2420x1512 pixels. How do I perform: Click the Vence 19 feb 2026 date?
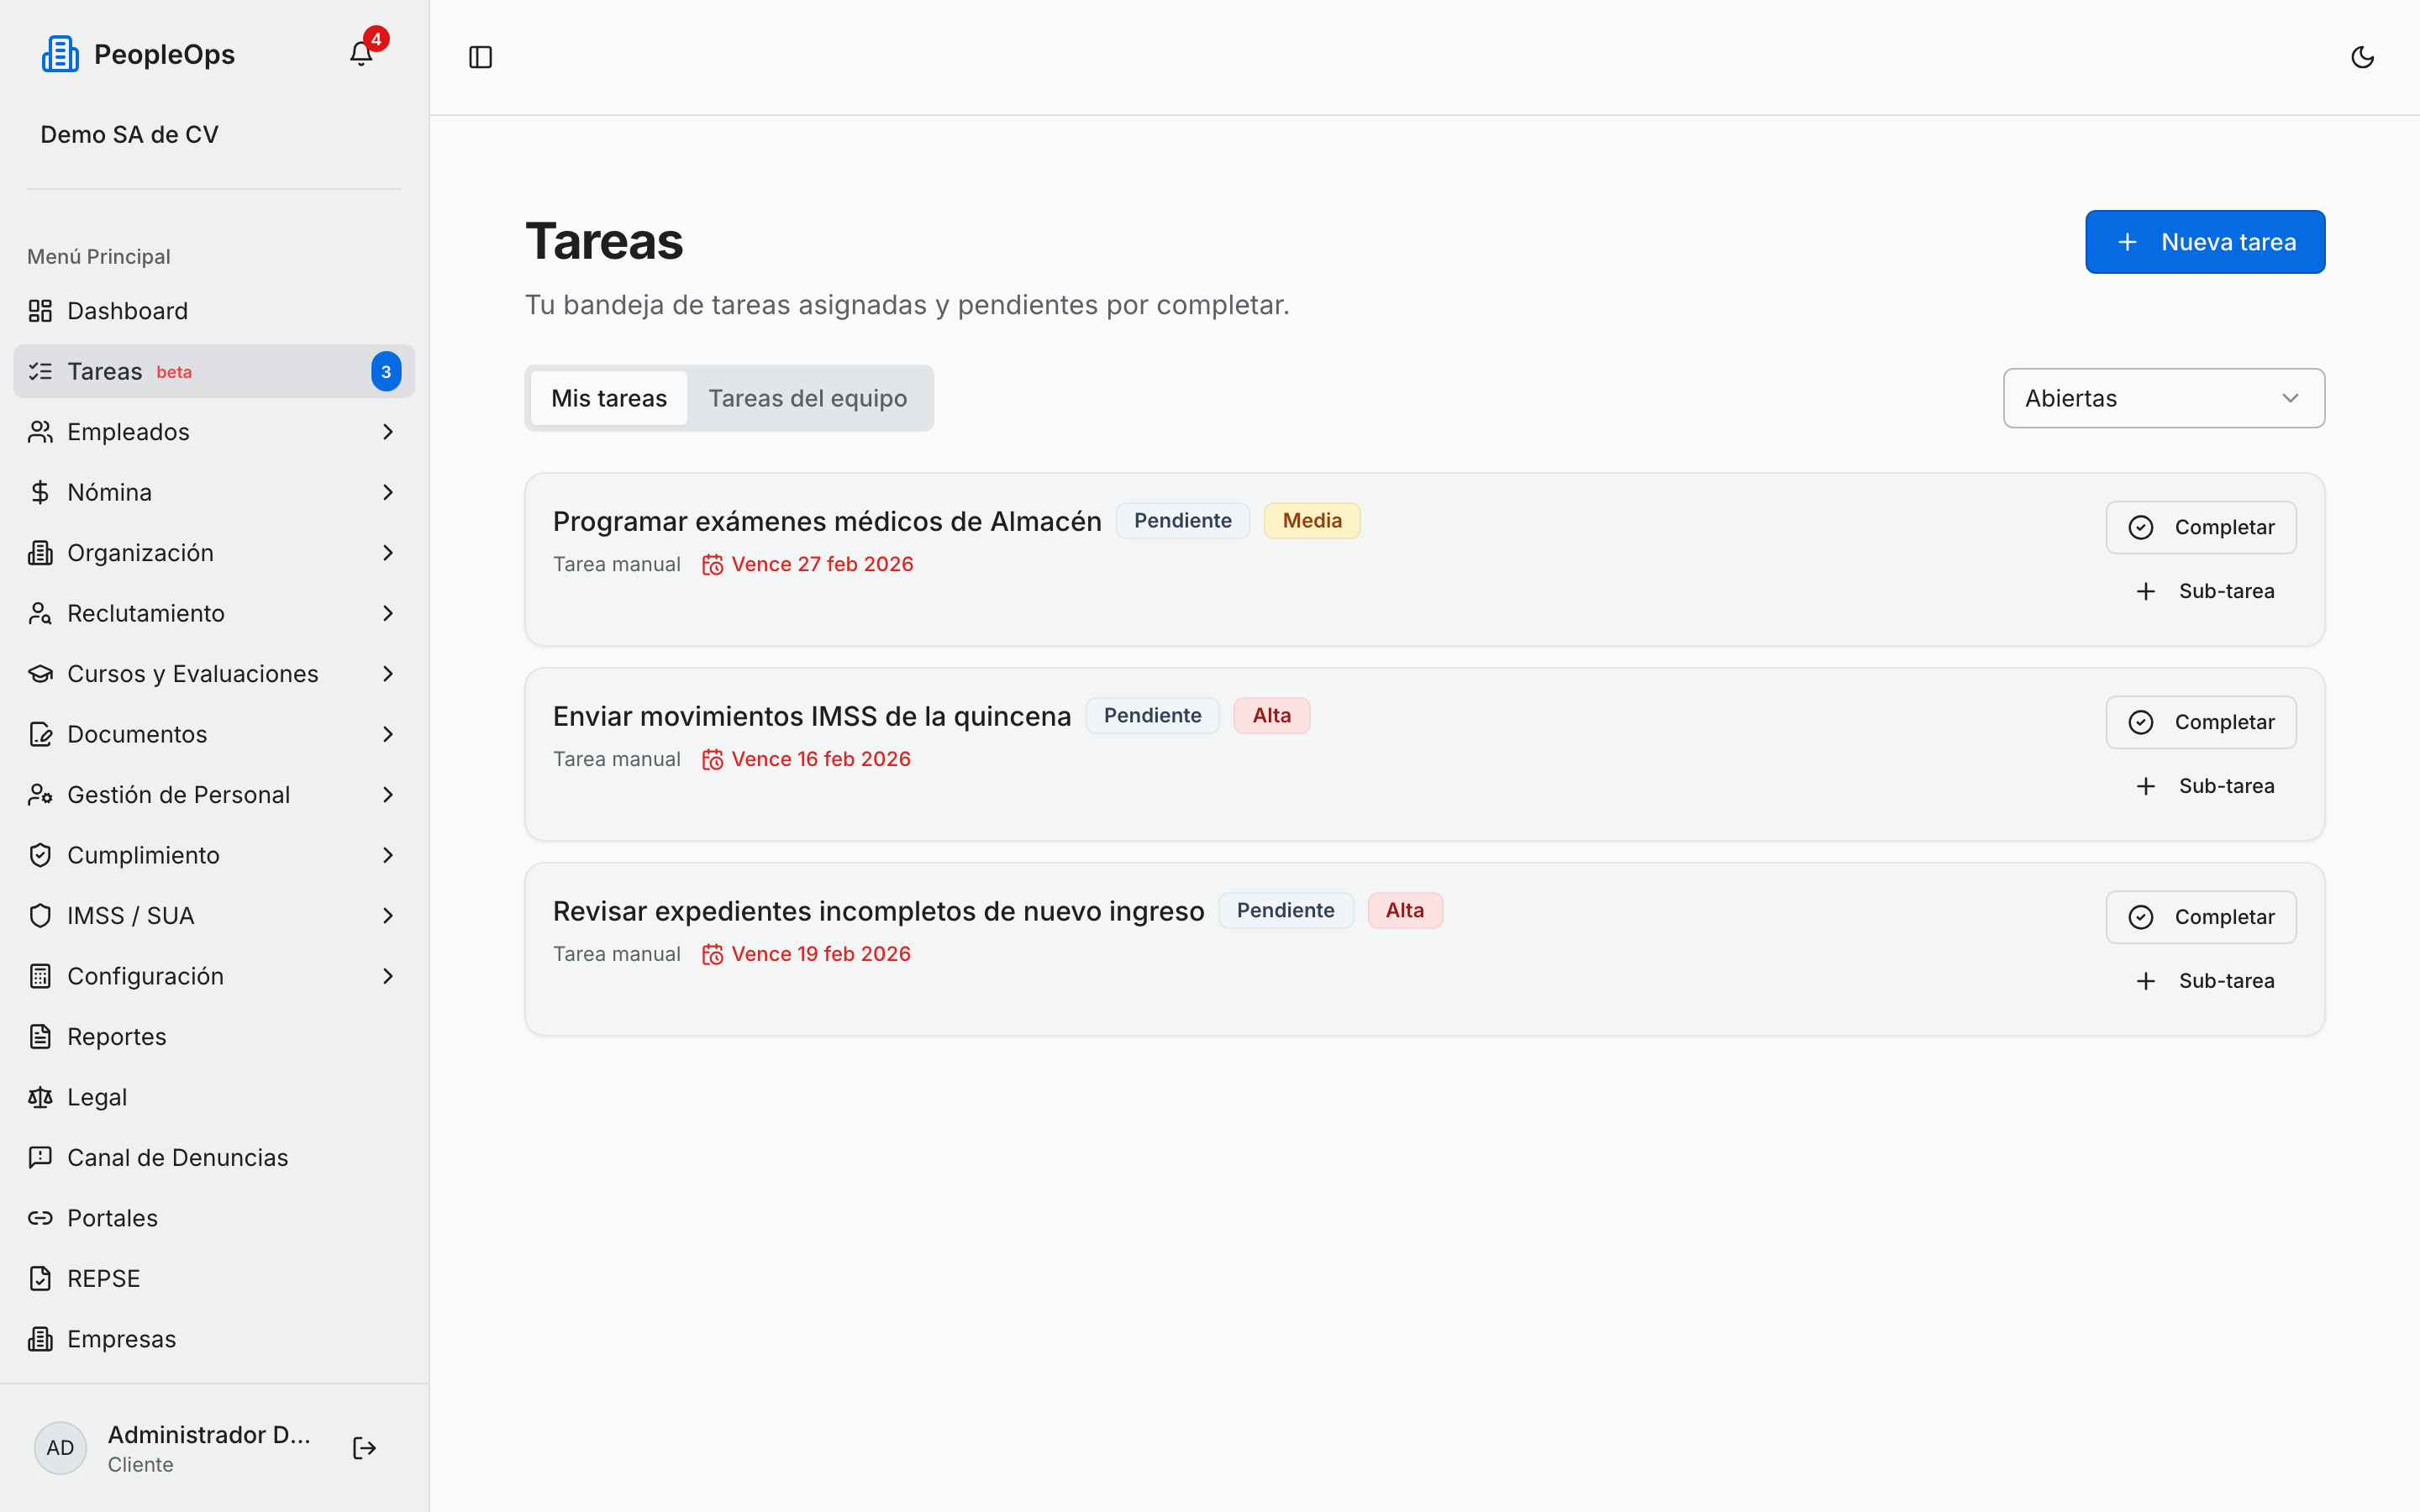(806, 954)
